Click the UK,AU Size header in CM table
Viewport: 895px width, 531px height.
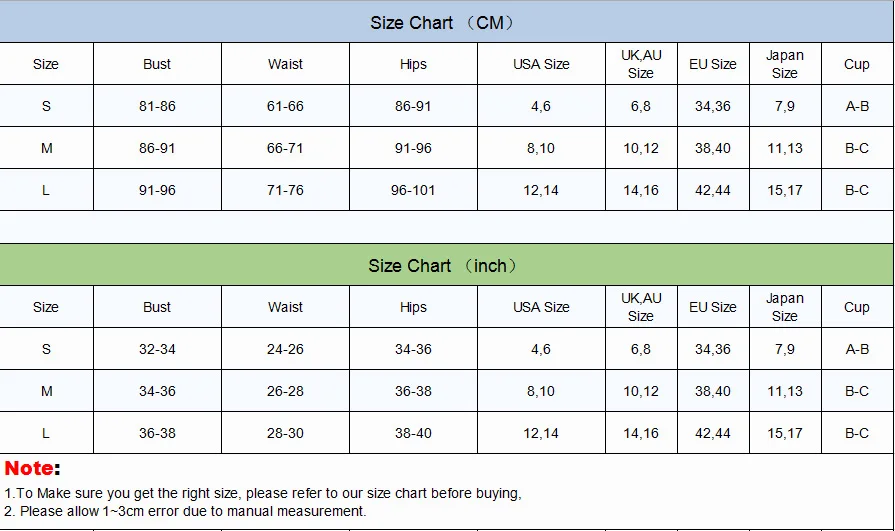pos(641,64)
